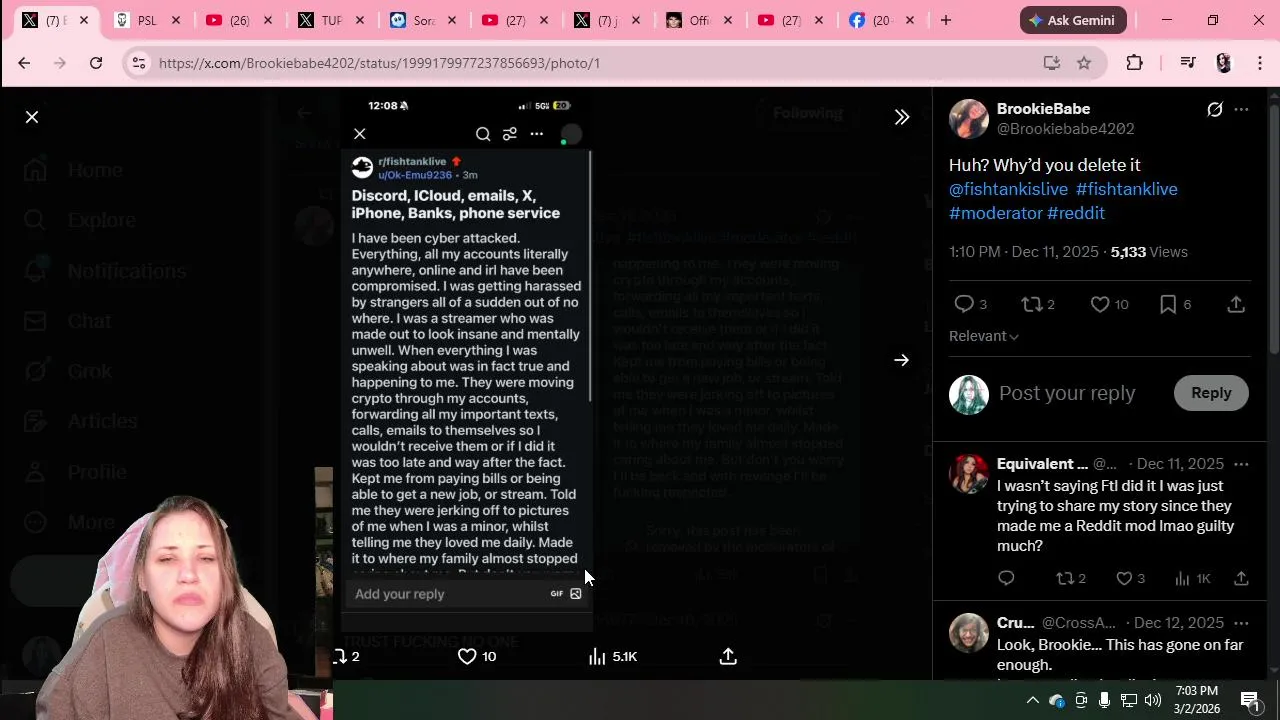Click the @fishtankislive mention link

coord(1008,189)
